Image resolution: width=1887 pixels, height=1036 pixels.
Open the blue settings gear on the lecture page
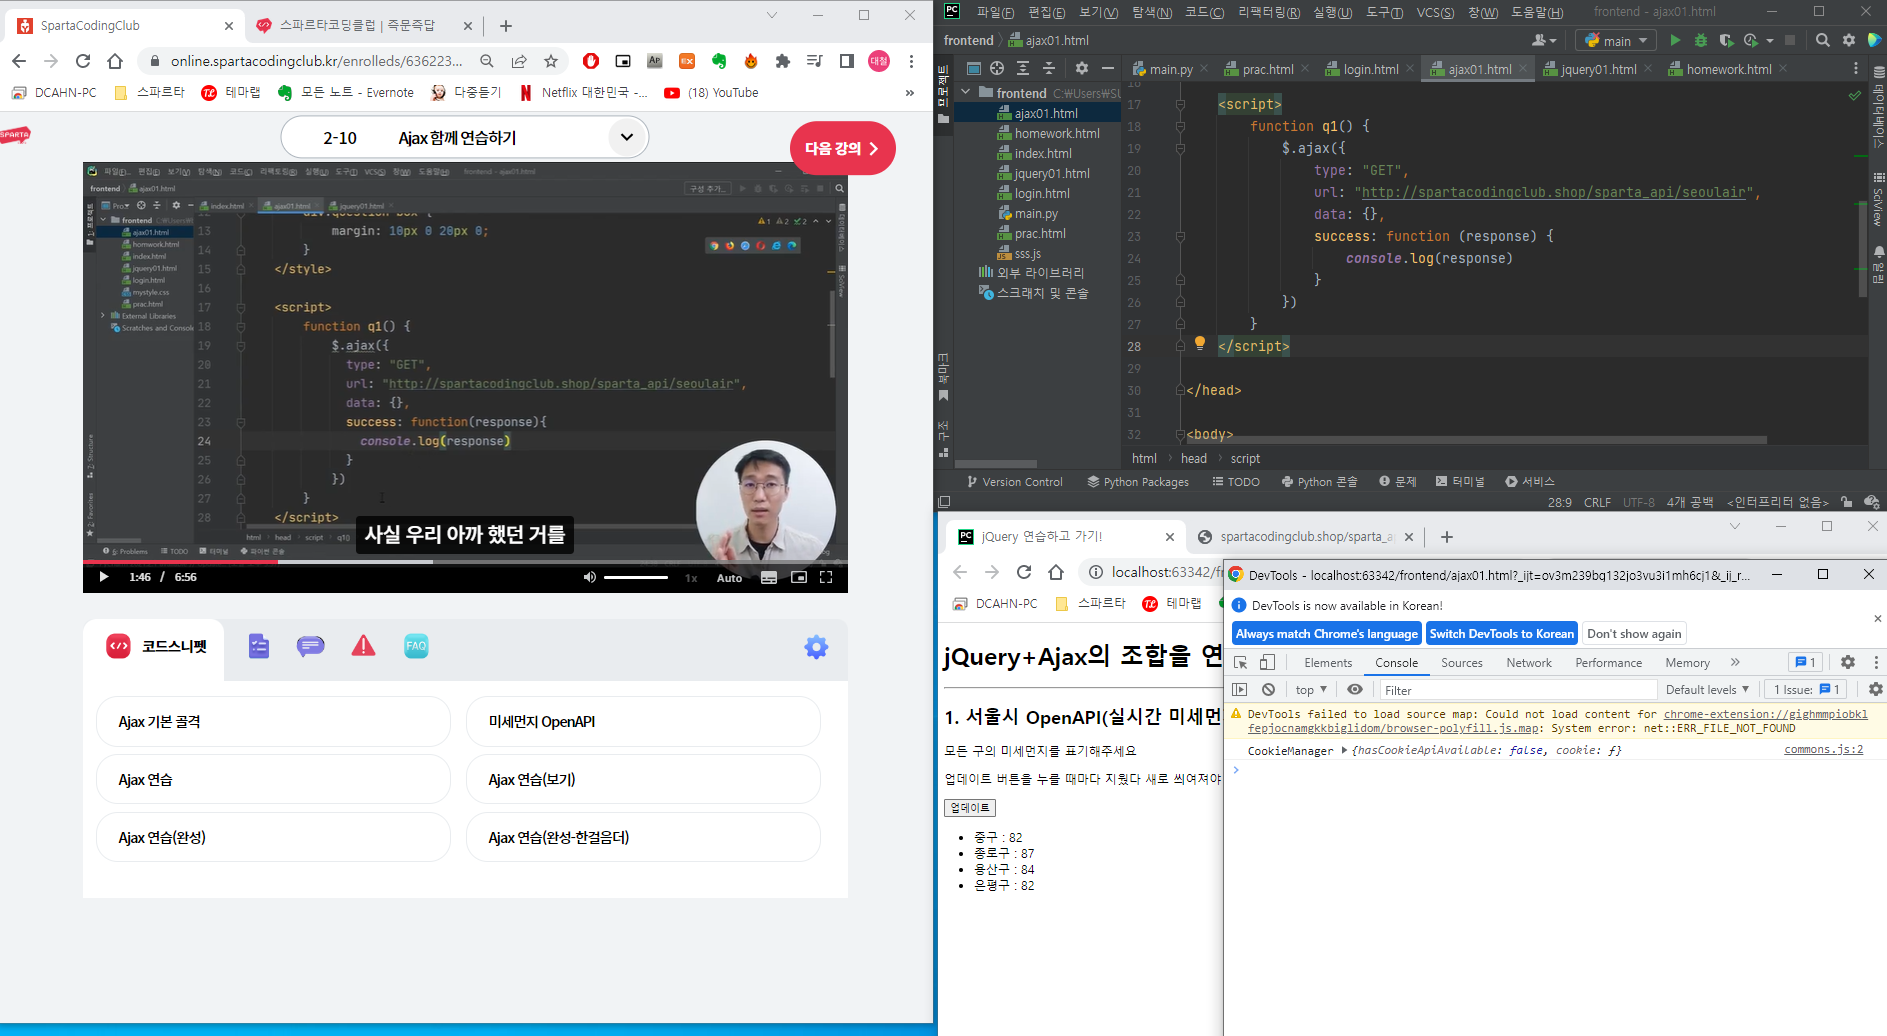[x=816, y=647]
